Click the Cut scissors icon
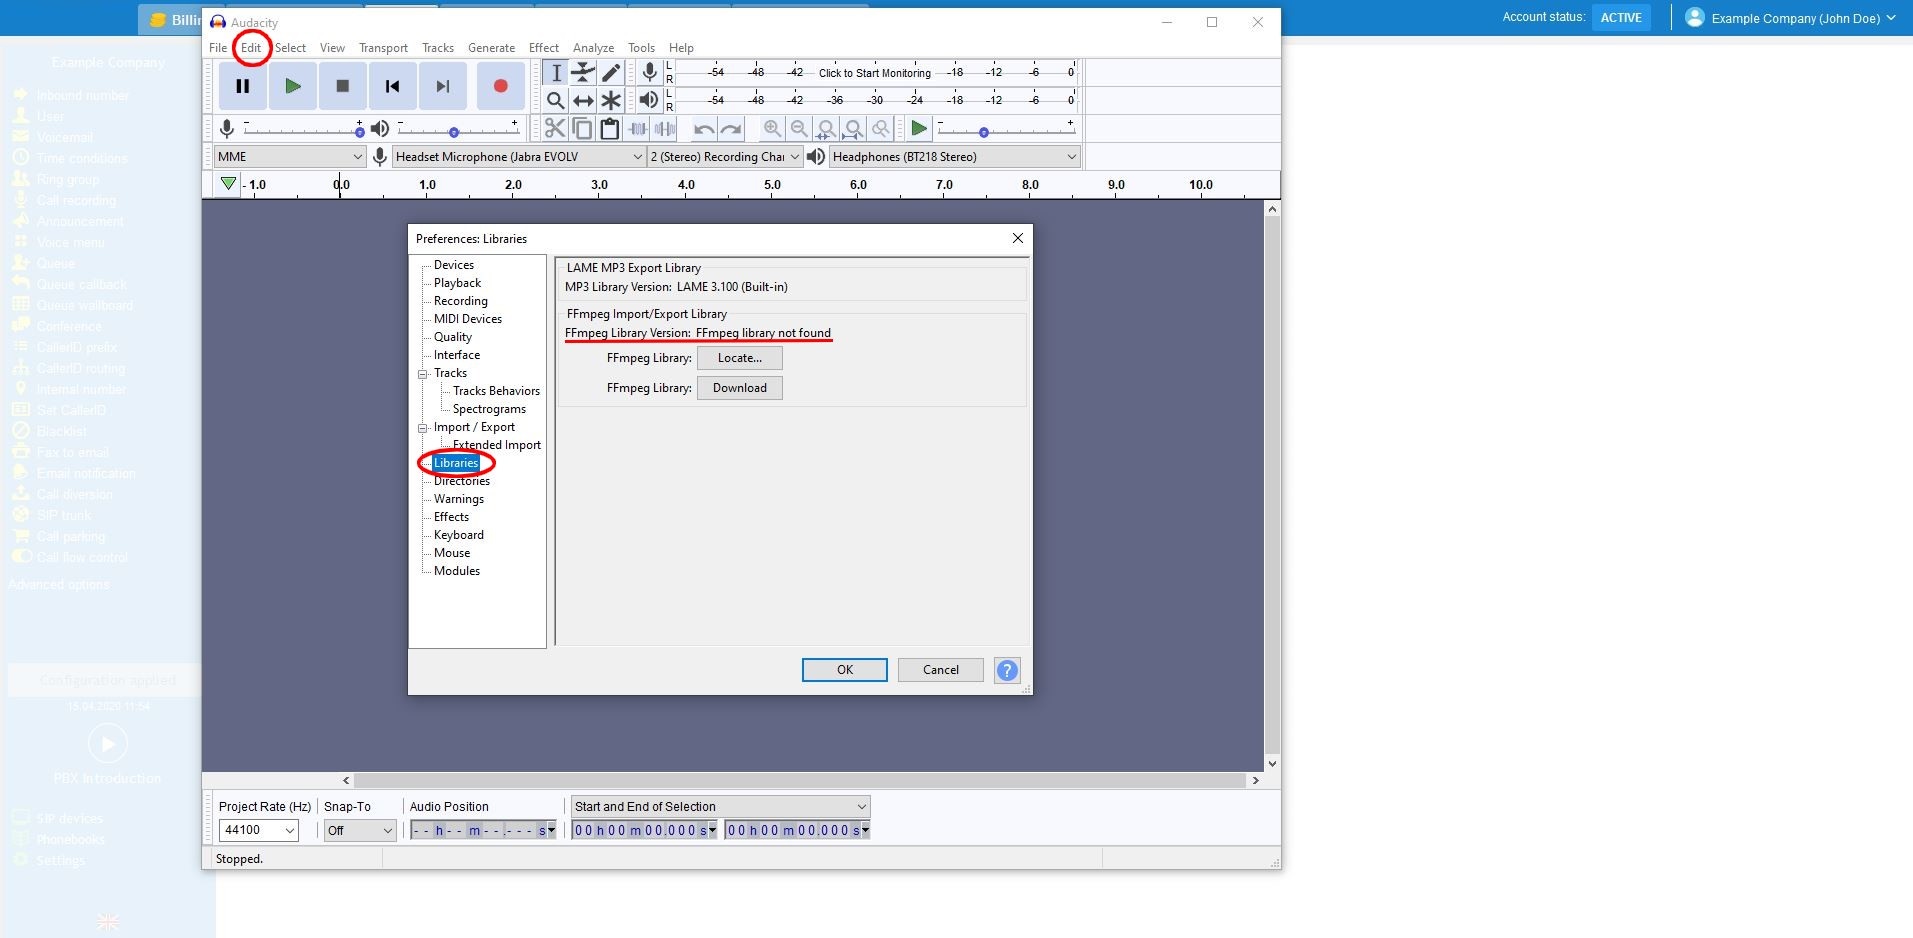Image resolution: width=1913 pixels, height=938 pixels. [x=555, y=128]
